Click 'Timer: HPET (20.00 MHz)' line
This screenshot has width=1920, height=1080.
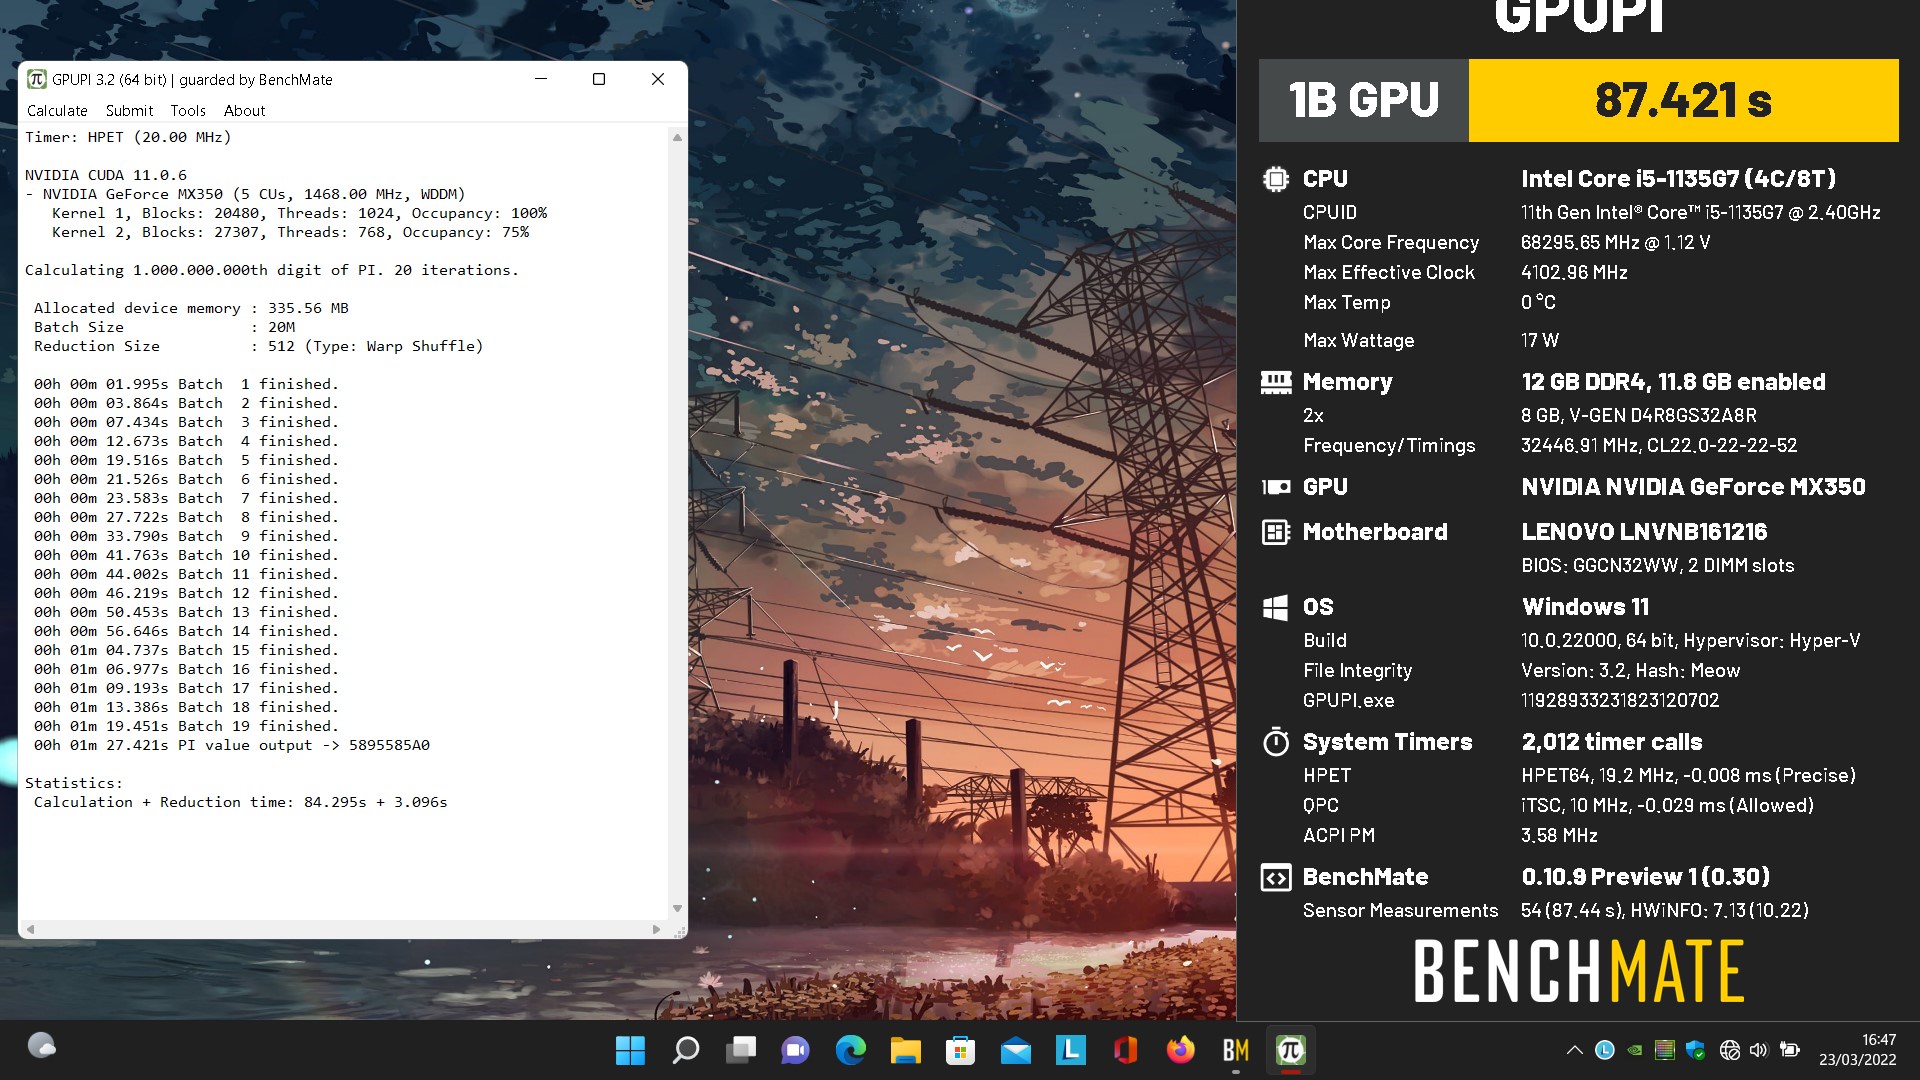coord(128,137)
